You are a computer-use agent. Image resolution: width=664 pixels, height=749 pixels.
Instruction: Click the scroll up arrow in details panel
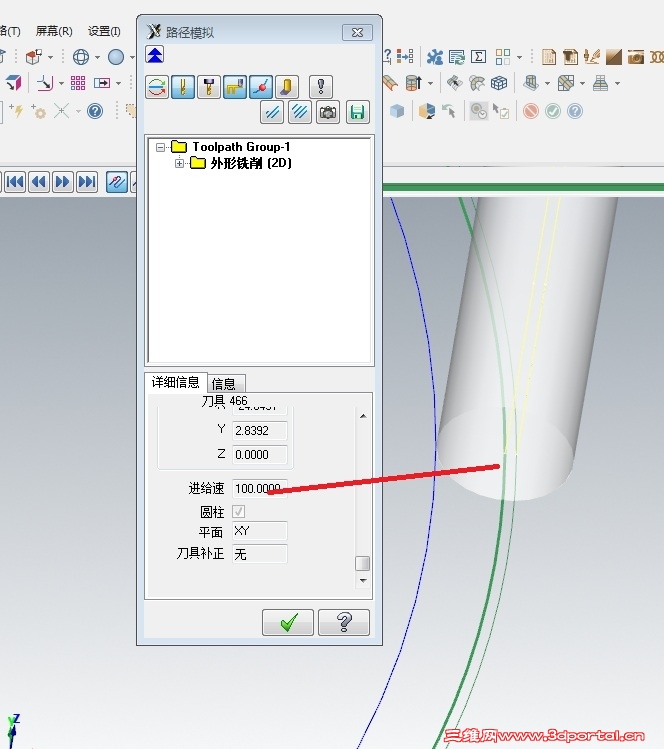coord(363,416)
